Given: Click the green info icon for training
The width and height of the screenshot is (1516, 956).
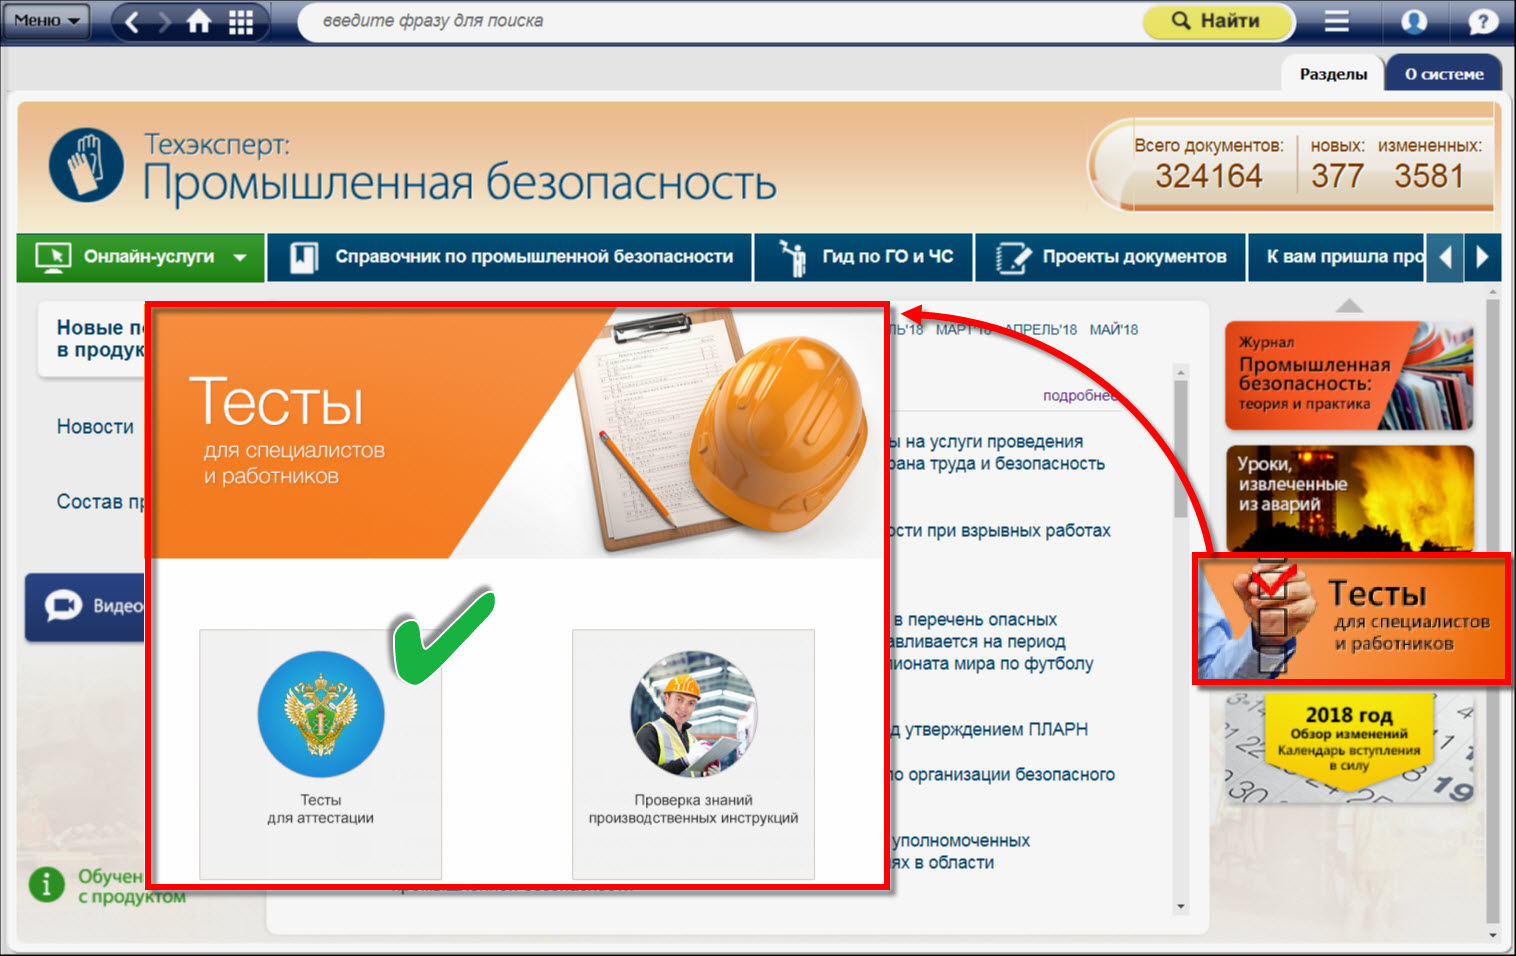Looking at the screenshot, I should click(46, 884).
